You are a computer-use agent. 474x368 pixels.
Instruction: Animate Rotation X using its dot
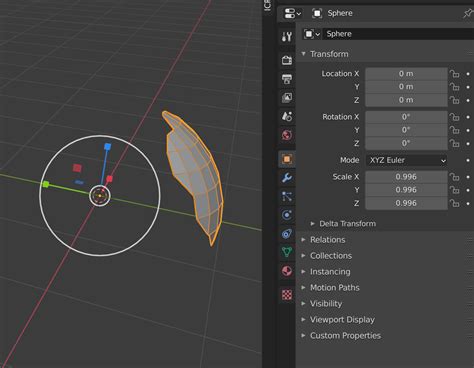click(x=468, y=117)
